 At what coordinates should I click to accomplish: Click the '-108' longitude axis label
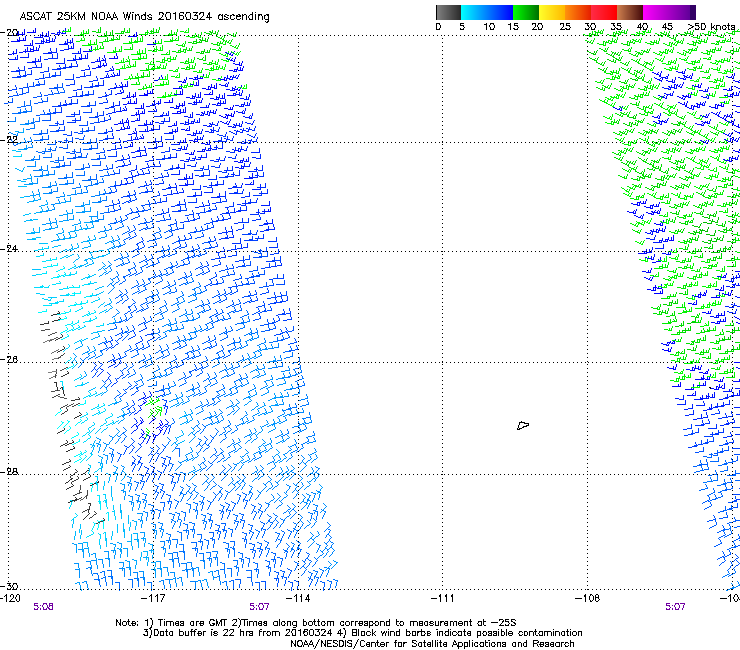pos(587,599)
